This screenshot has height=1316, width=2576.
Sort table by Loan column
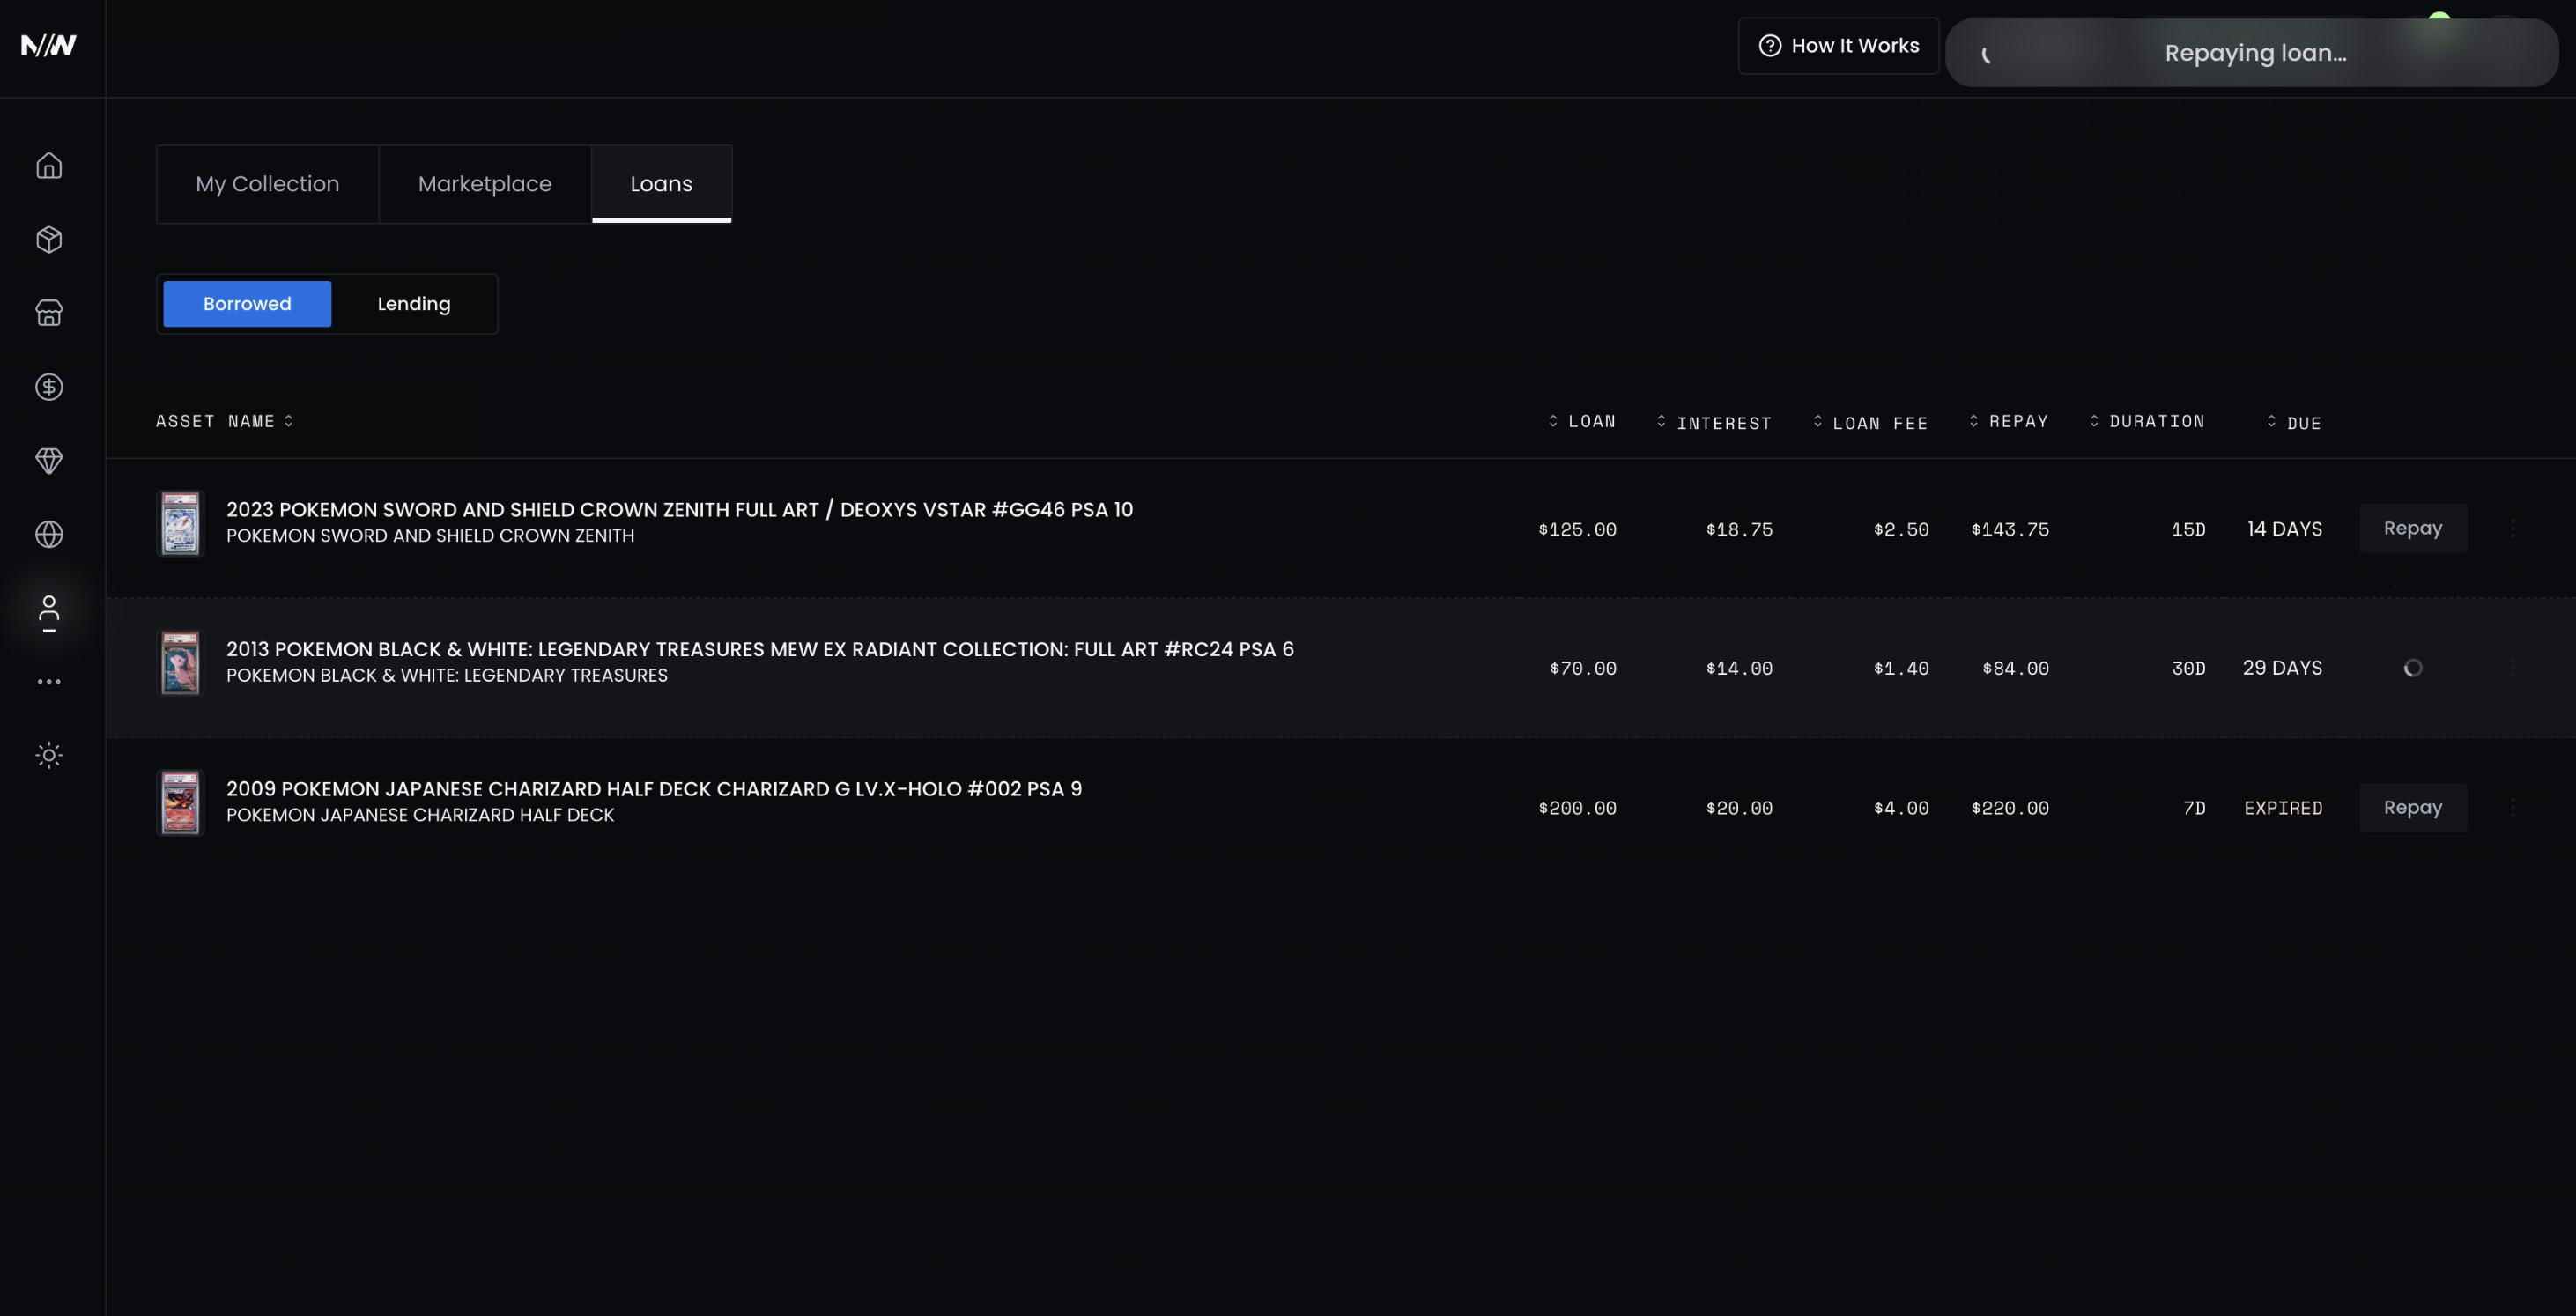[1582, 421]
